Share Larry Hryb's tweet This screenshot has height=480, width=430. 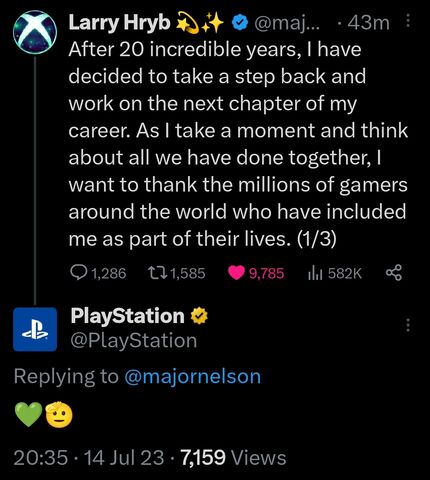click(x=394, y=273)
